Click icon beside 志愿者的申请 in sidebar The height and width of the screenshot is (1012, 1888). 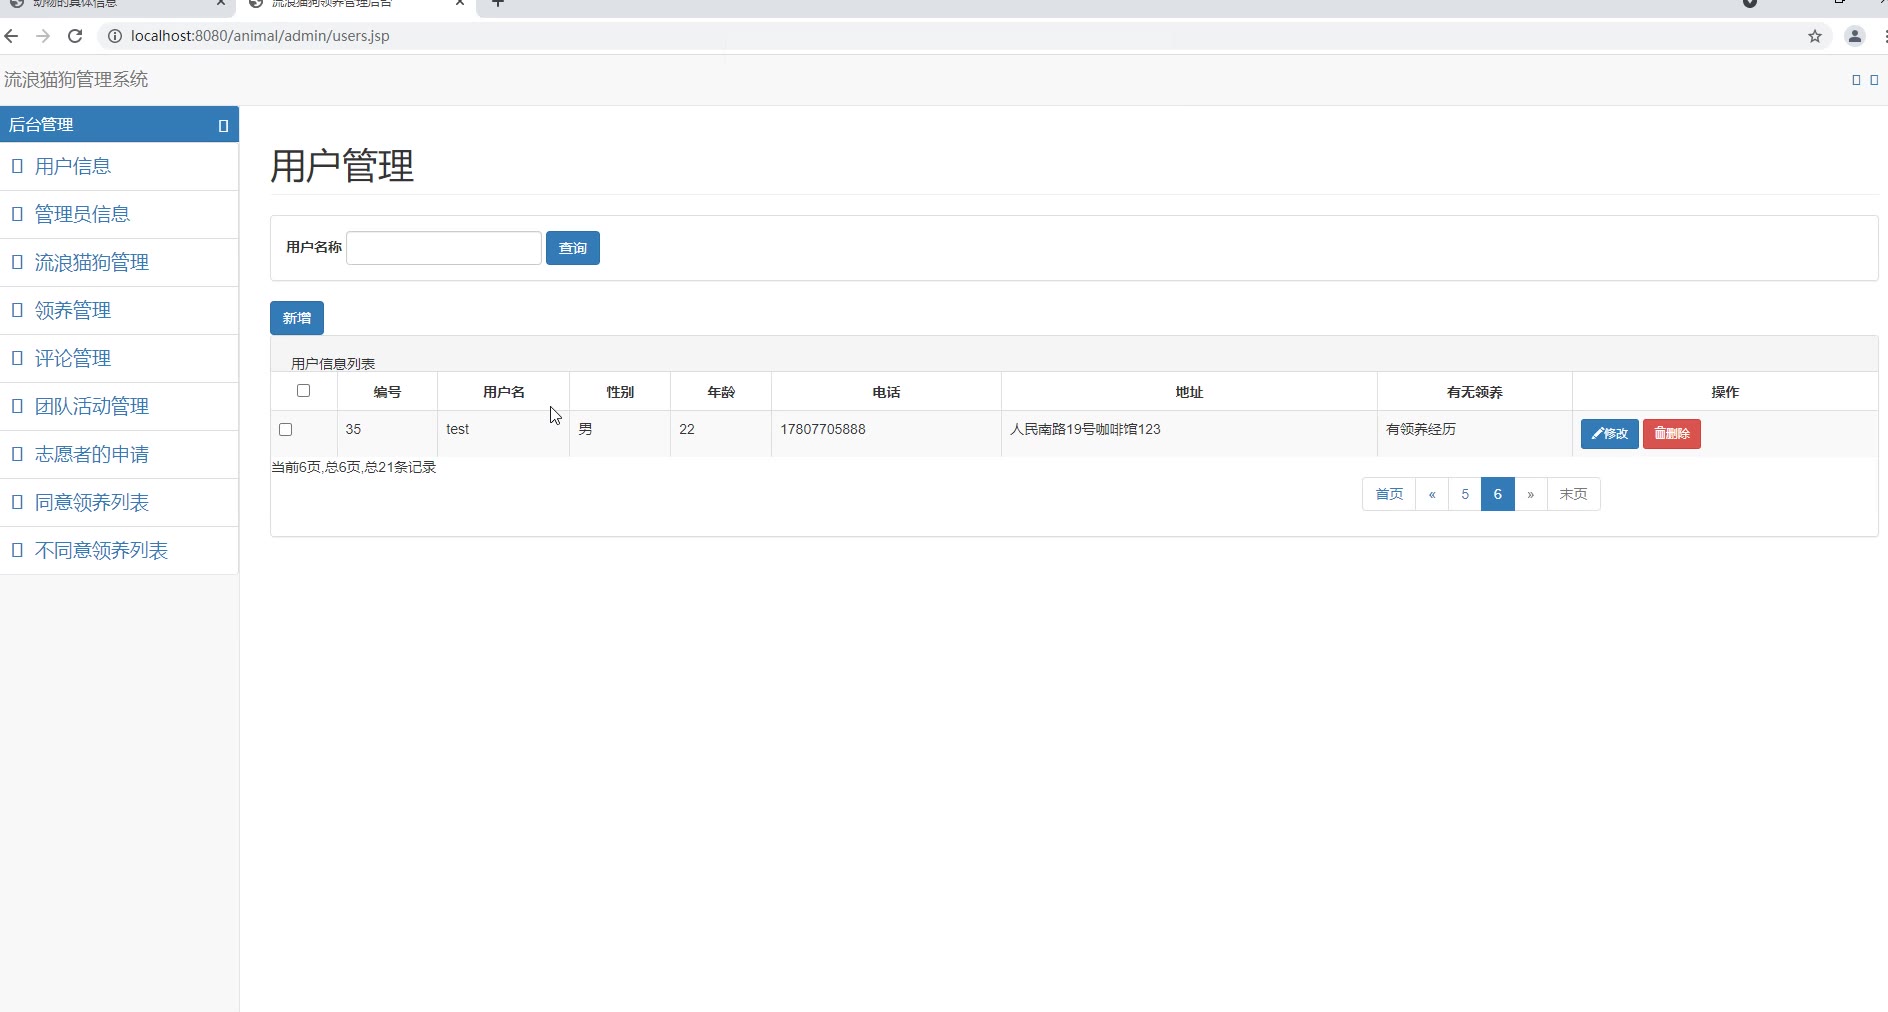(x=17, y=454)
